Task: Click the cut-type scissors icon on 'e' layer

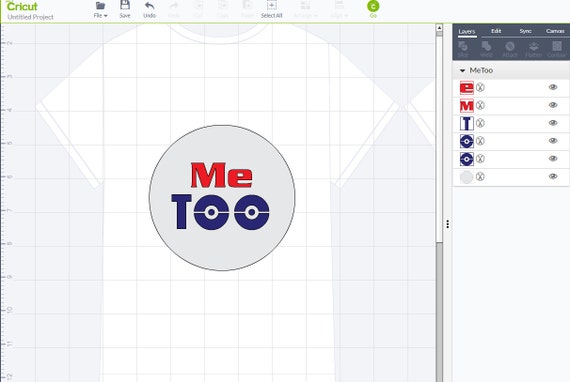Action: [x=480, y=87]
